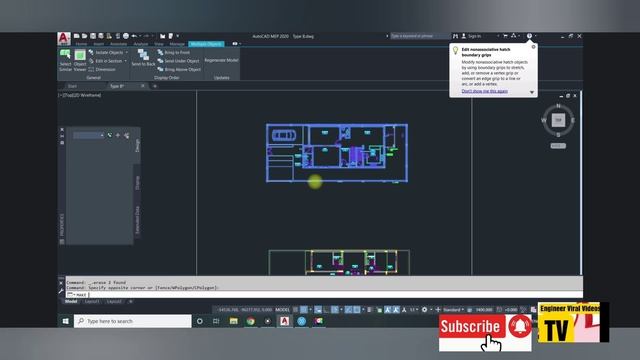
Task: Click the Windows taskbar search box
Action: pyautogui.click(x=133, y=321)
